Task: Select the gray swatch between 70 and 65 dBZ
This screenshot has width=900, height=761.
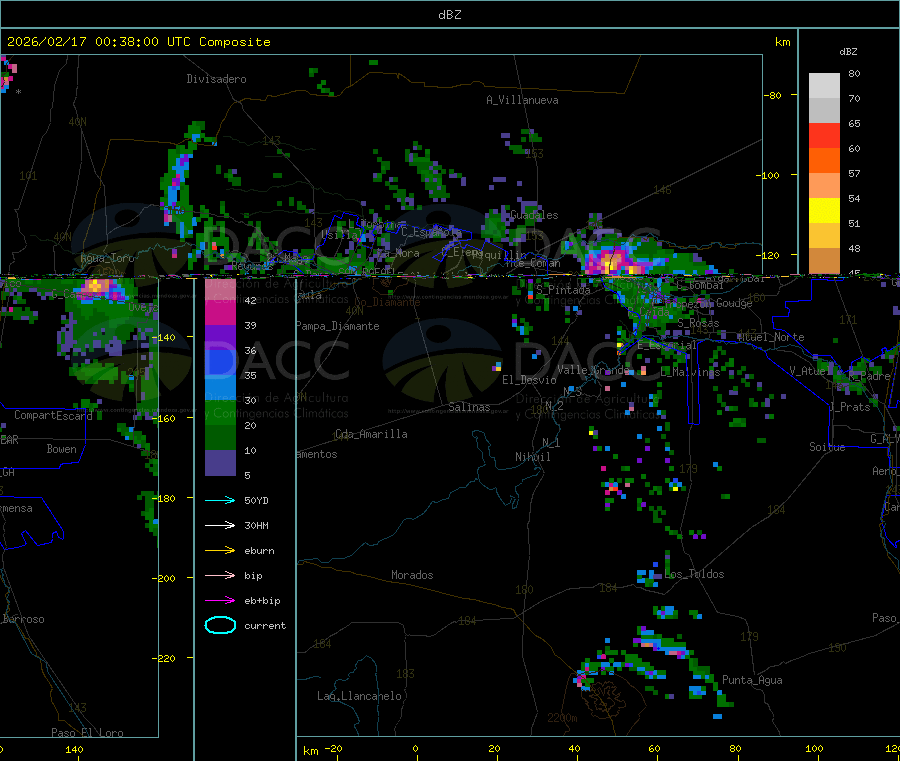Action: (x=824, y=111)
